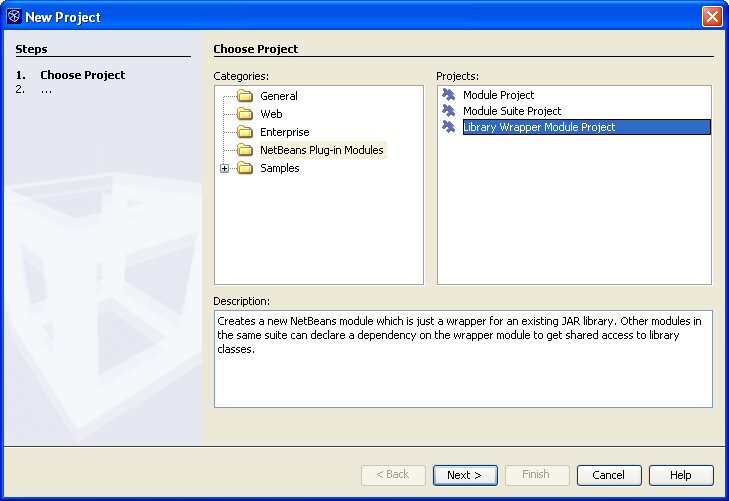Click the Choose Project step in the Steps list

click(x=82, y=75)
